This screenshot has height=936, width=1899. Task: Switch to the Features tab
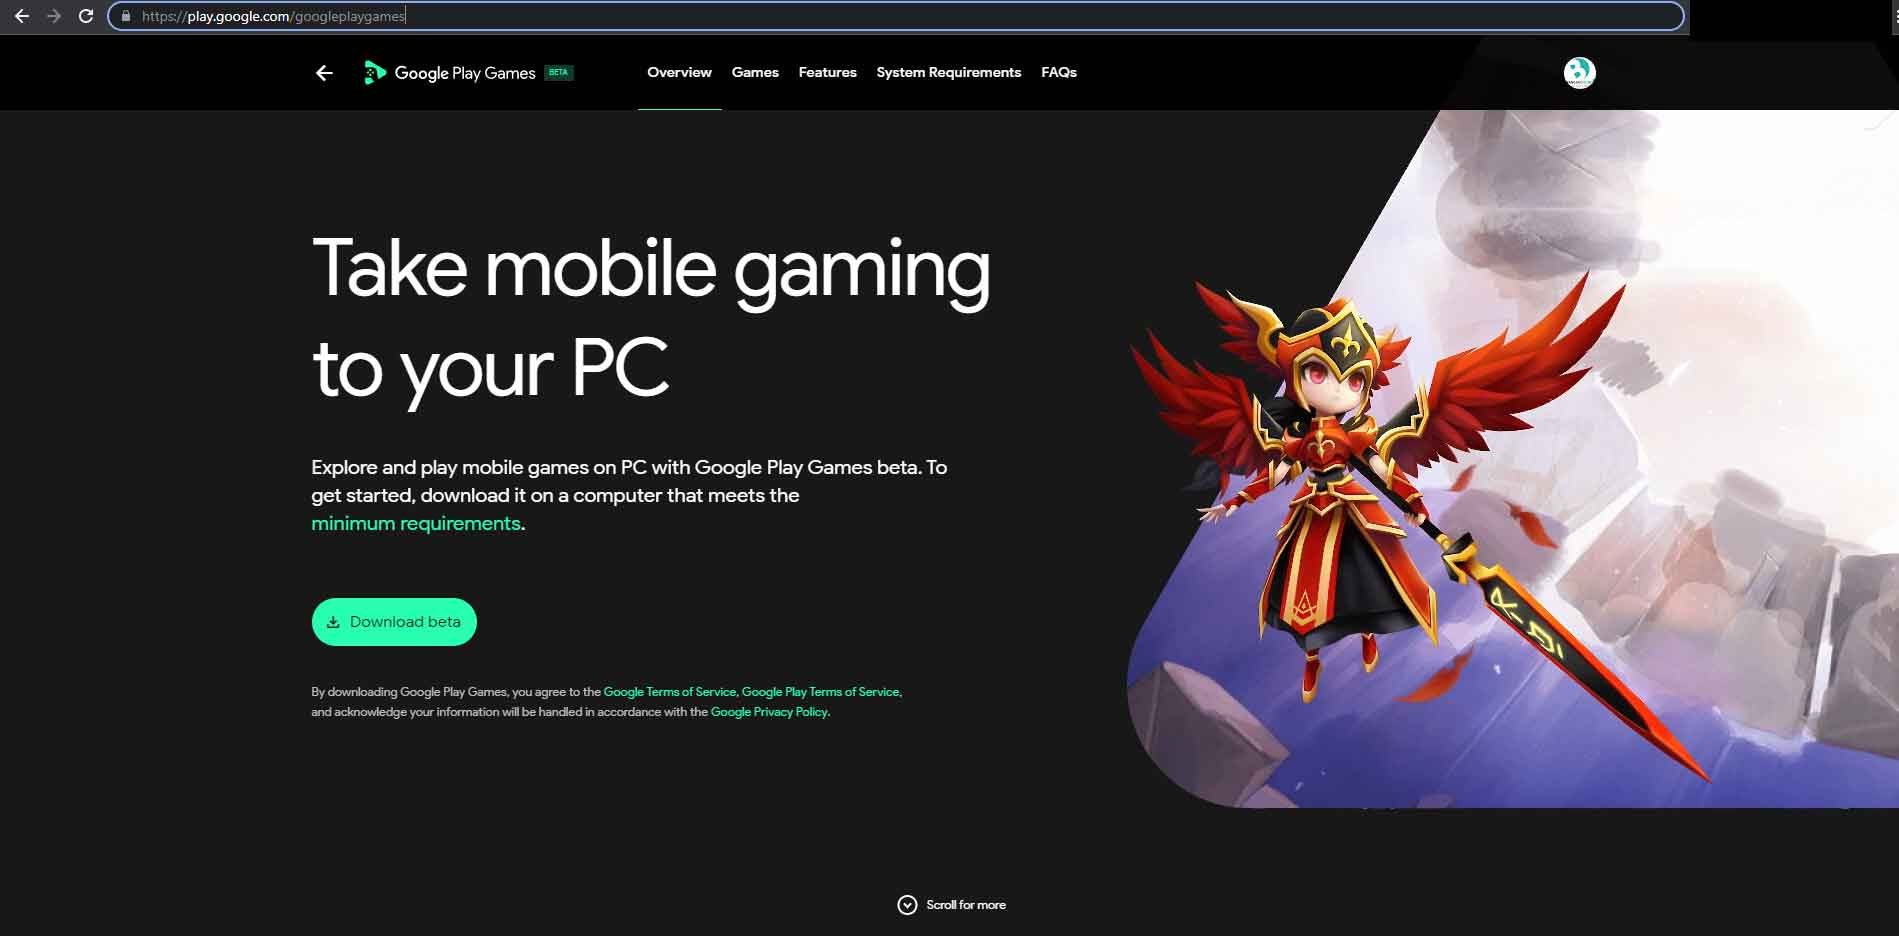click(827, 72)
